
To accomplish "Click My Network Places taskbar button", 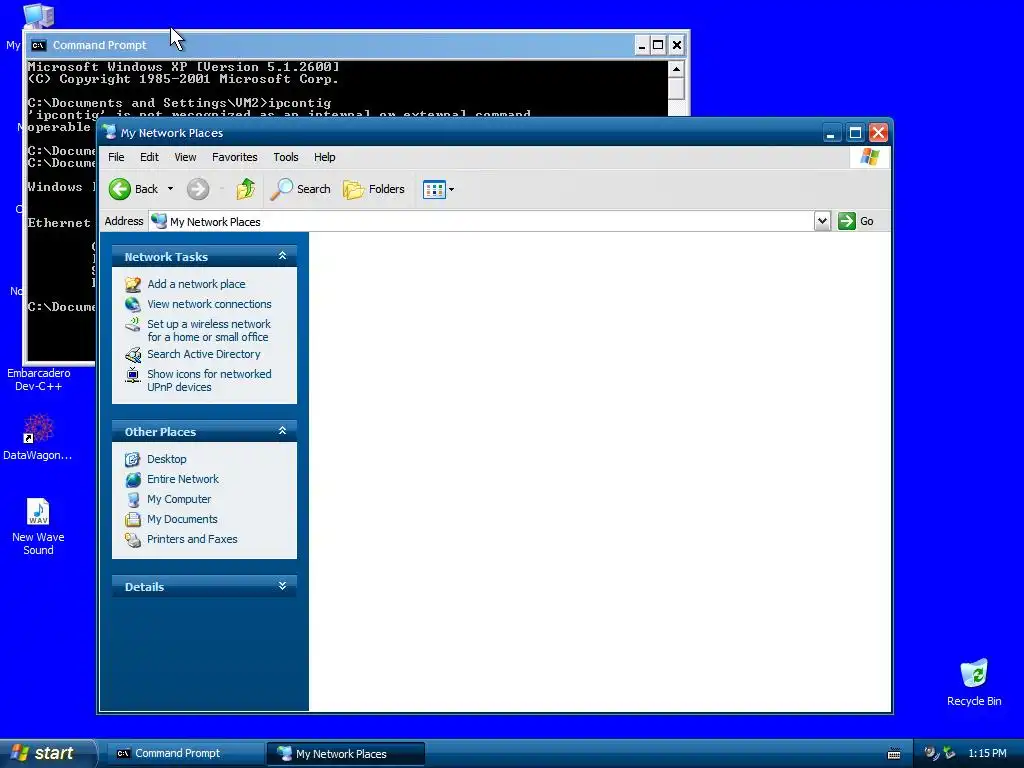I will click(345, 754).
